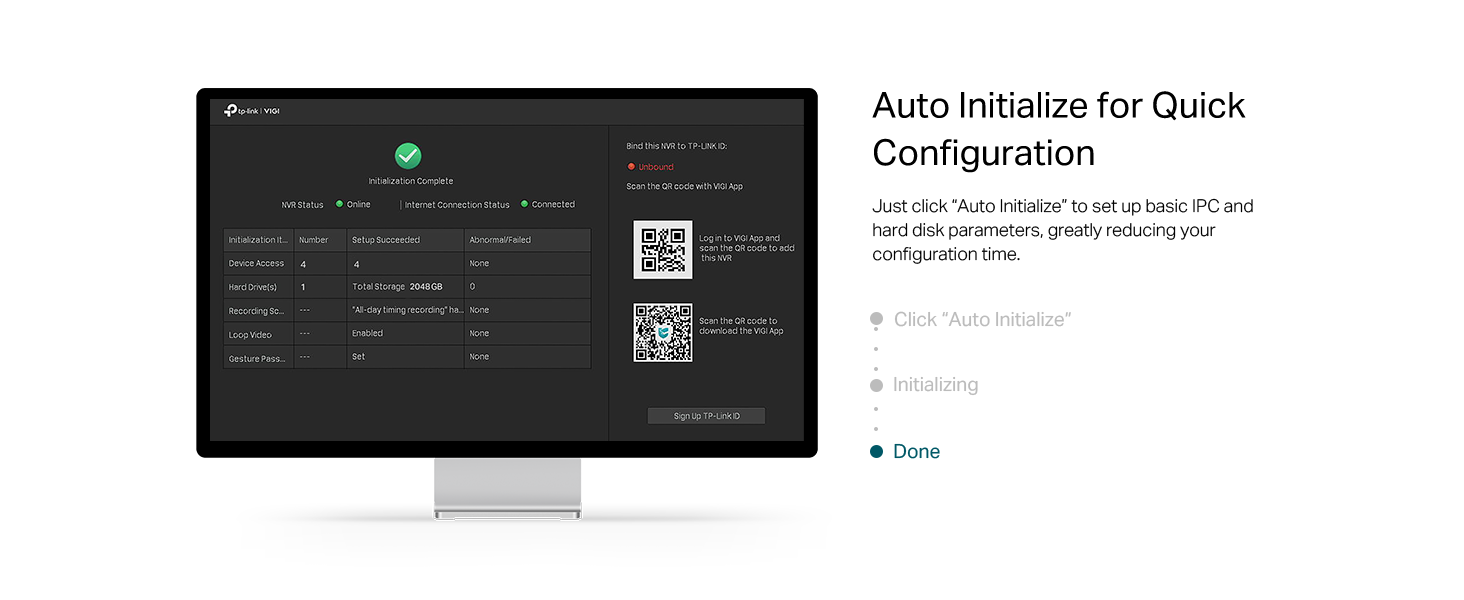The image size is (1464, 600).
Task: Select the Click "Auto Initialize" step bullet
Action: click(x=876, y=319)
